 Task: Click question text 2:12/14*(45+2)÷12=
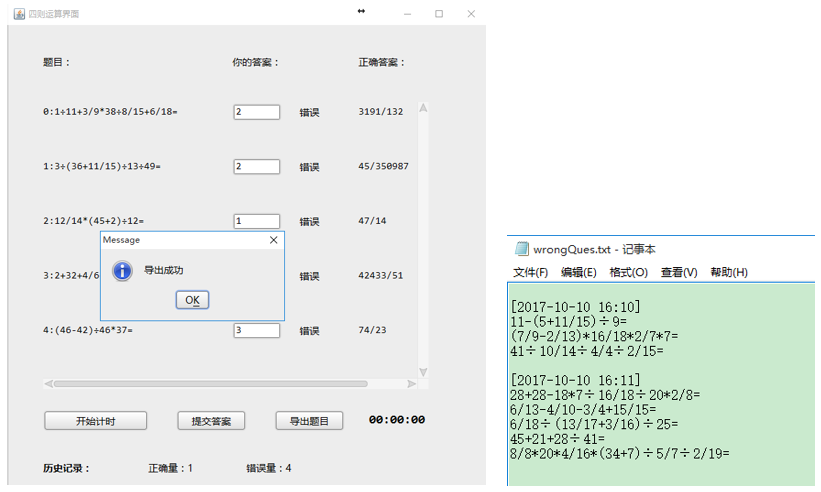(x=93, y=221)
